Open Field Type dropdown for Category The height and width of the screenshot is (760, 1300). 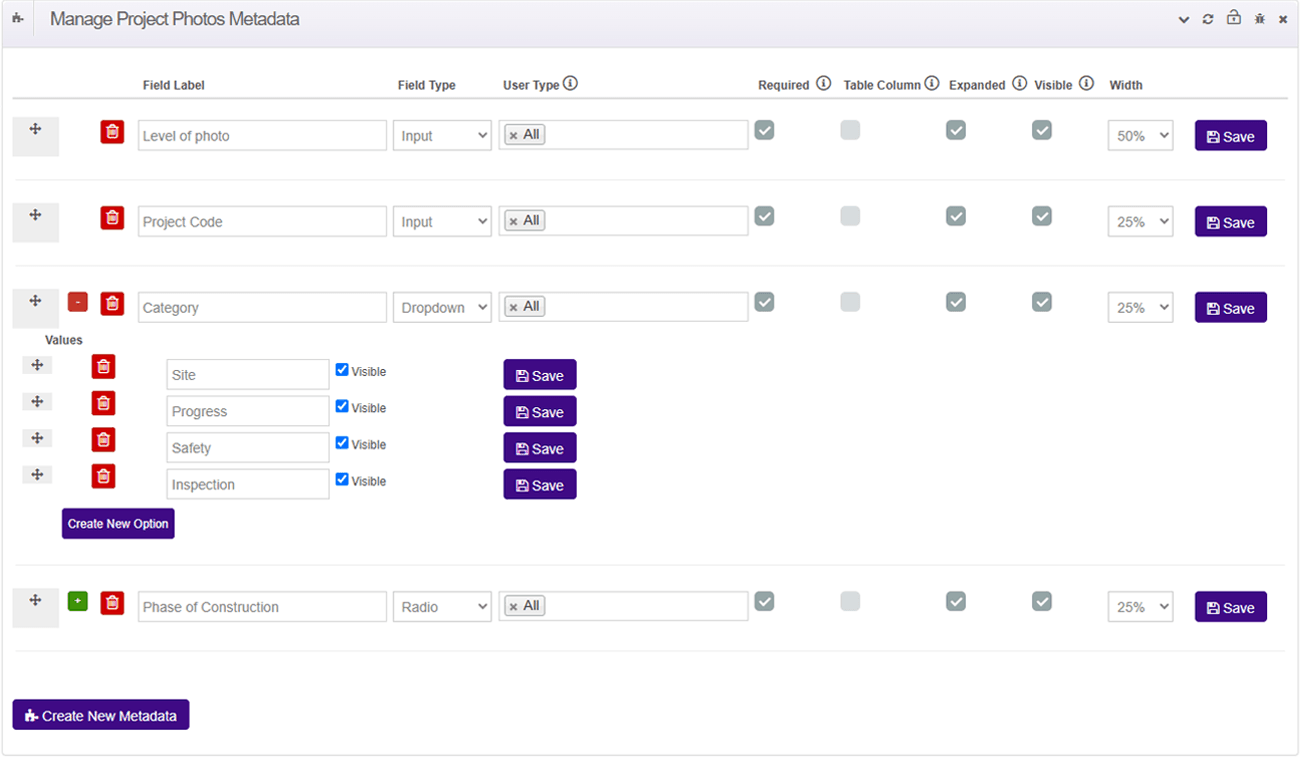(x=442, y=308)
